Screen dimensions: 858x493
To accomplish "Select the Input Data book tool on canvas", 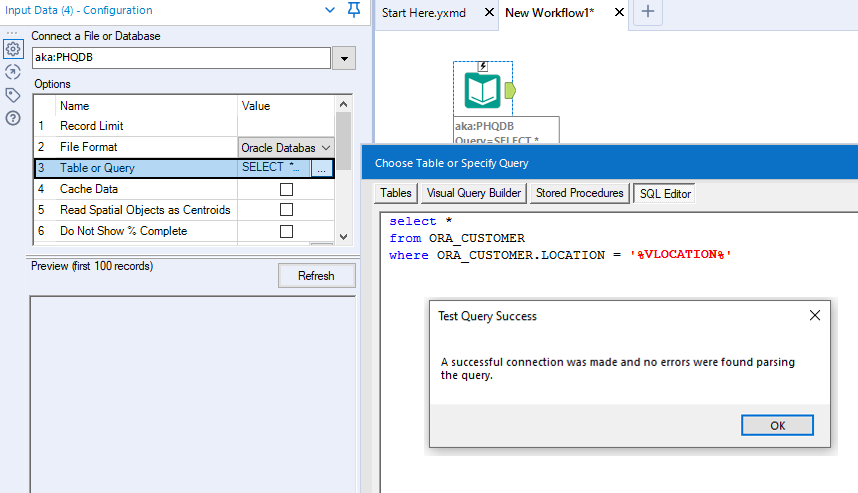I will tap(482, 90).
